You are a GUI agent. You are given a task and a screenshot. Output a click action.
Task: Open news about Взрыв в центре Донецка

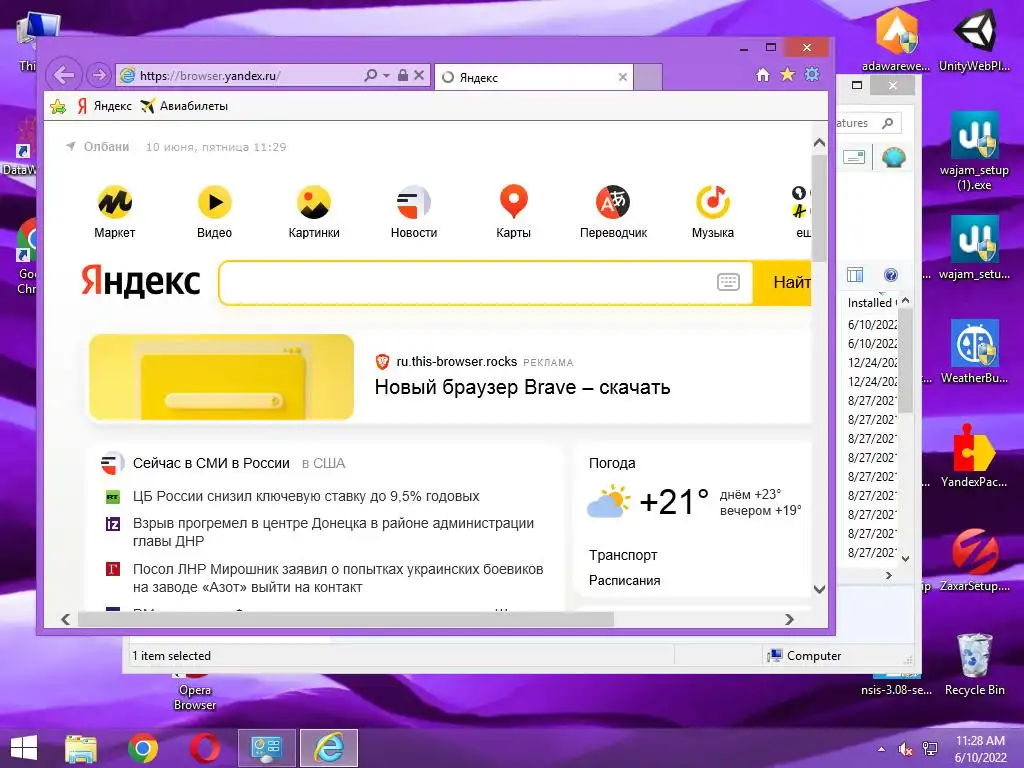tap(333, 532)
